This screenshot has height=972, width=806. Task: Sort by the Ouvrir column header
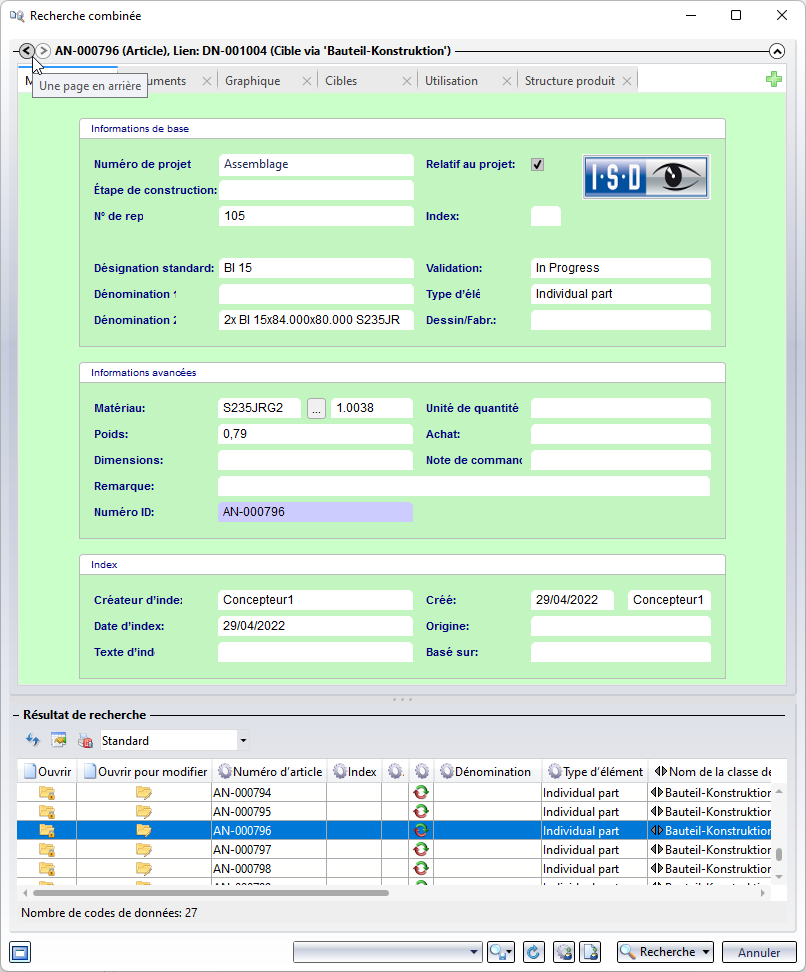[x=47, y=772]
